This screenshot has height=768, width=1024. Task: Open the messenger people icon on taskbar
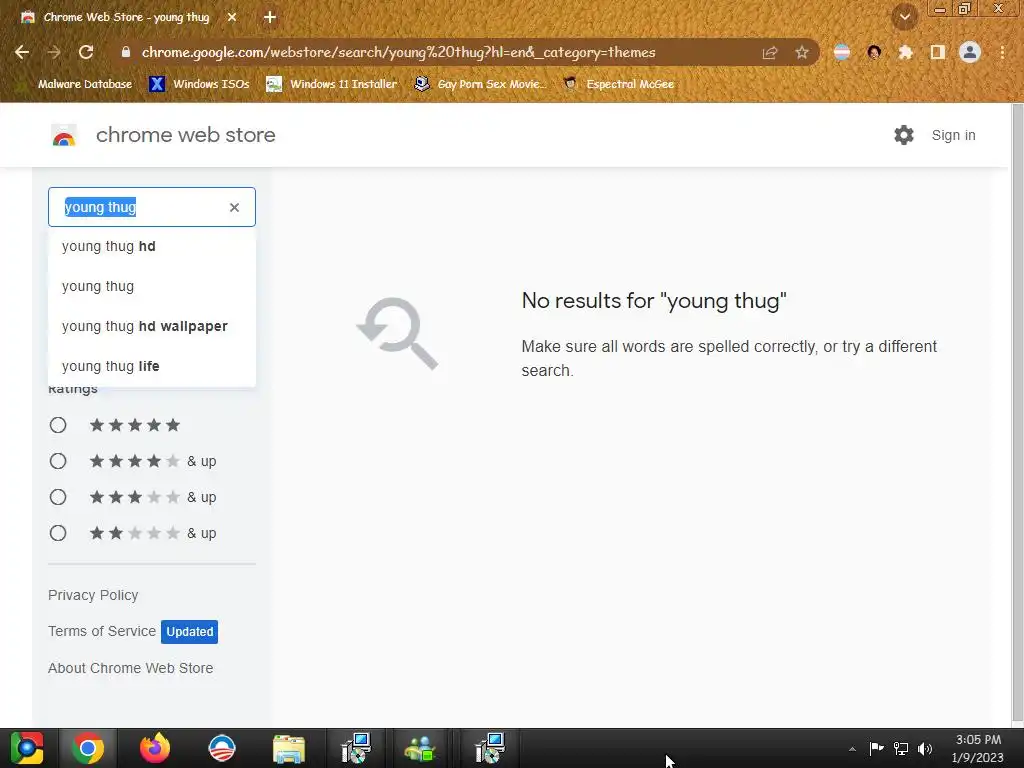pos(420,748)
